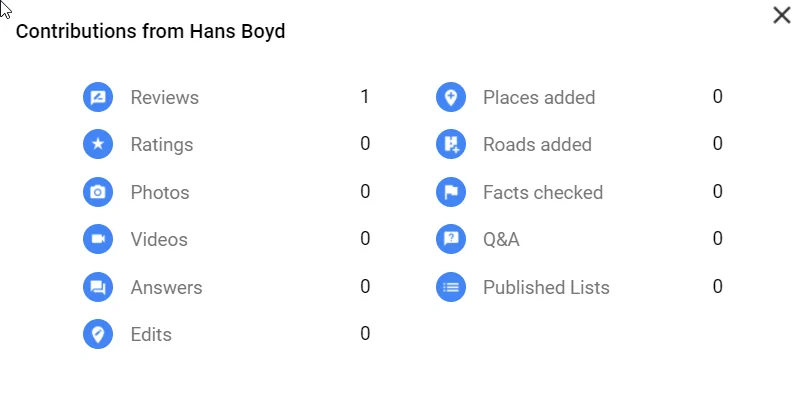Select the Facts checked flag icon
This screenshot has width=809, height=403.
tap(451, 192)
